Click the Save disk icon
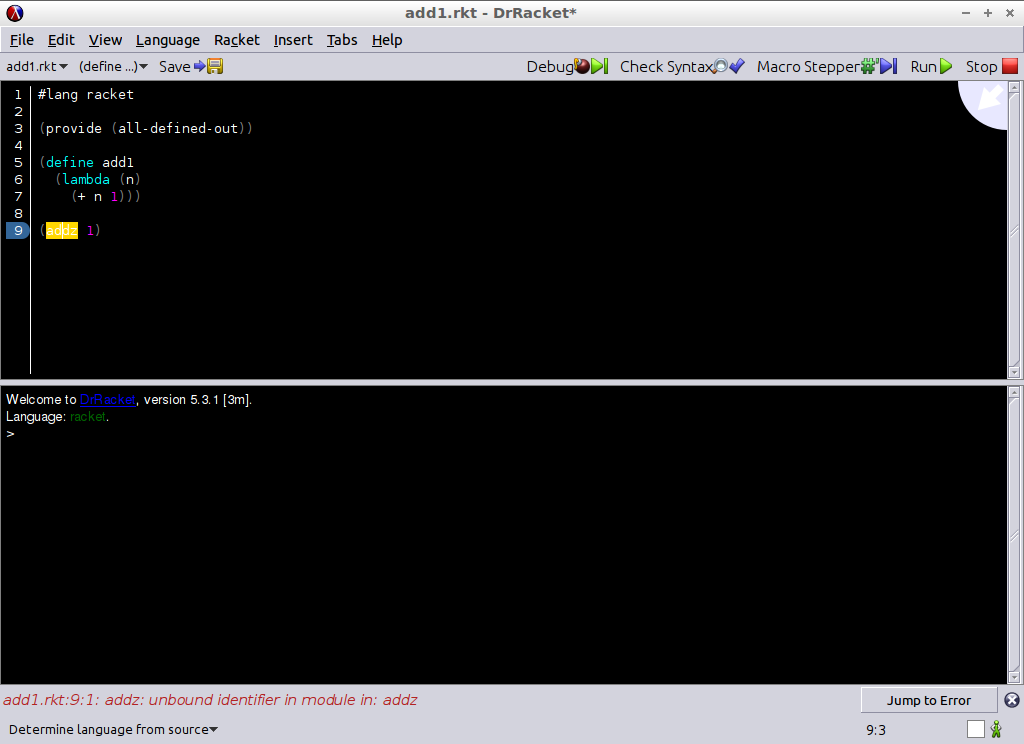The image size is (1024, 744). [x=216, y=66]
